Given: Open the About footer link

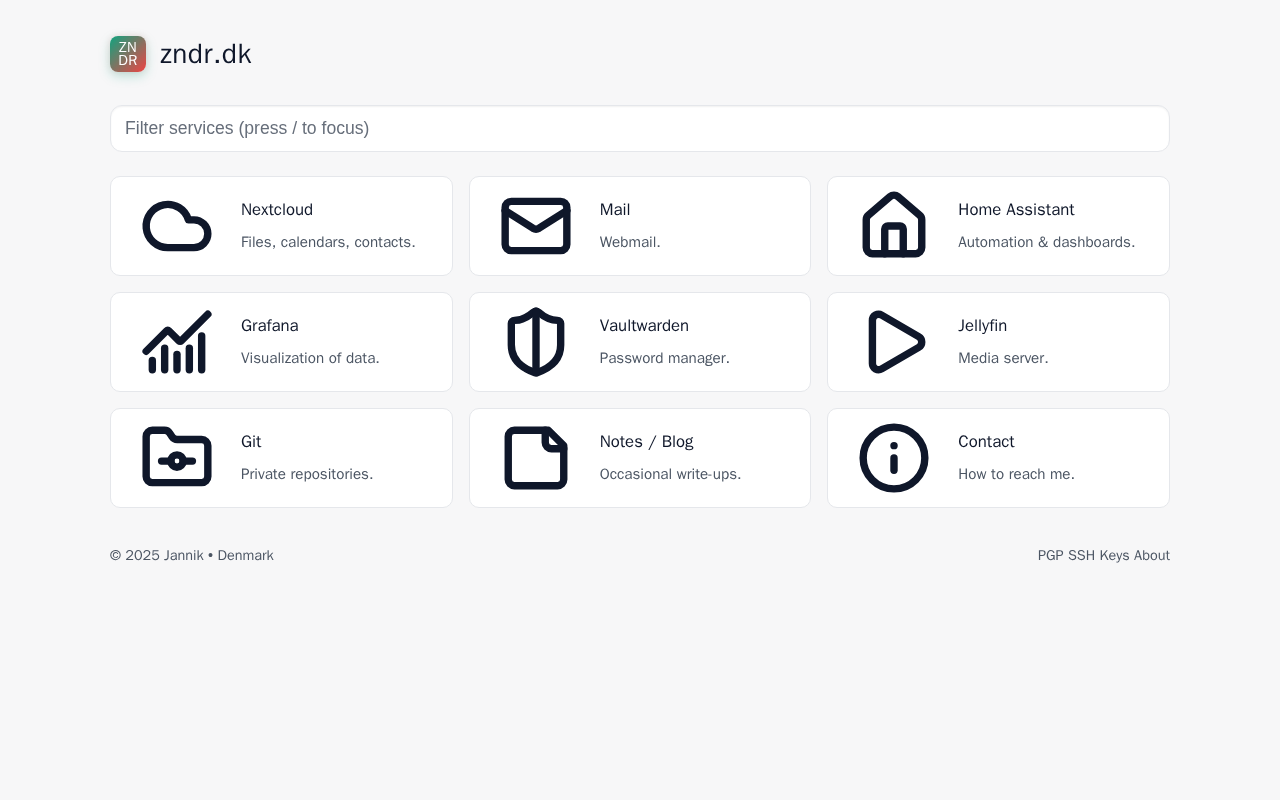Looking at the screenshot, I should tap(1152, 556).
